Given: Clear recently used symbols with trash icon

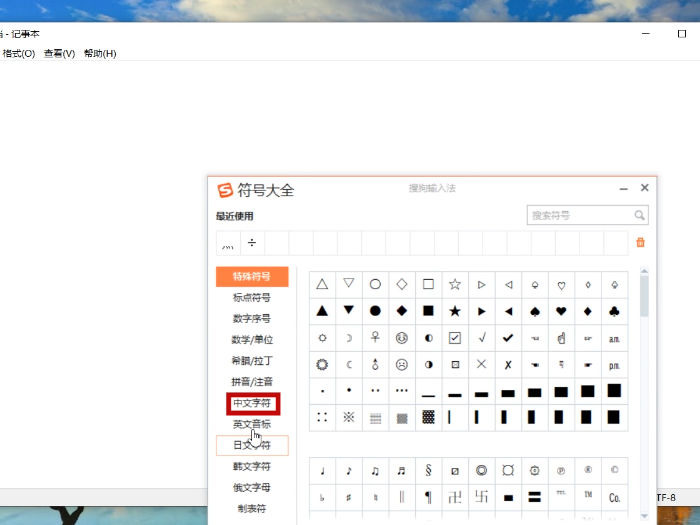Looking at the screenshot, I should pos(640,242).
